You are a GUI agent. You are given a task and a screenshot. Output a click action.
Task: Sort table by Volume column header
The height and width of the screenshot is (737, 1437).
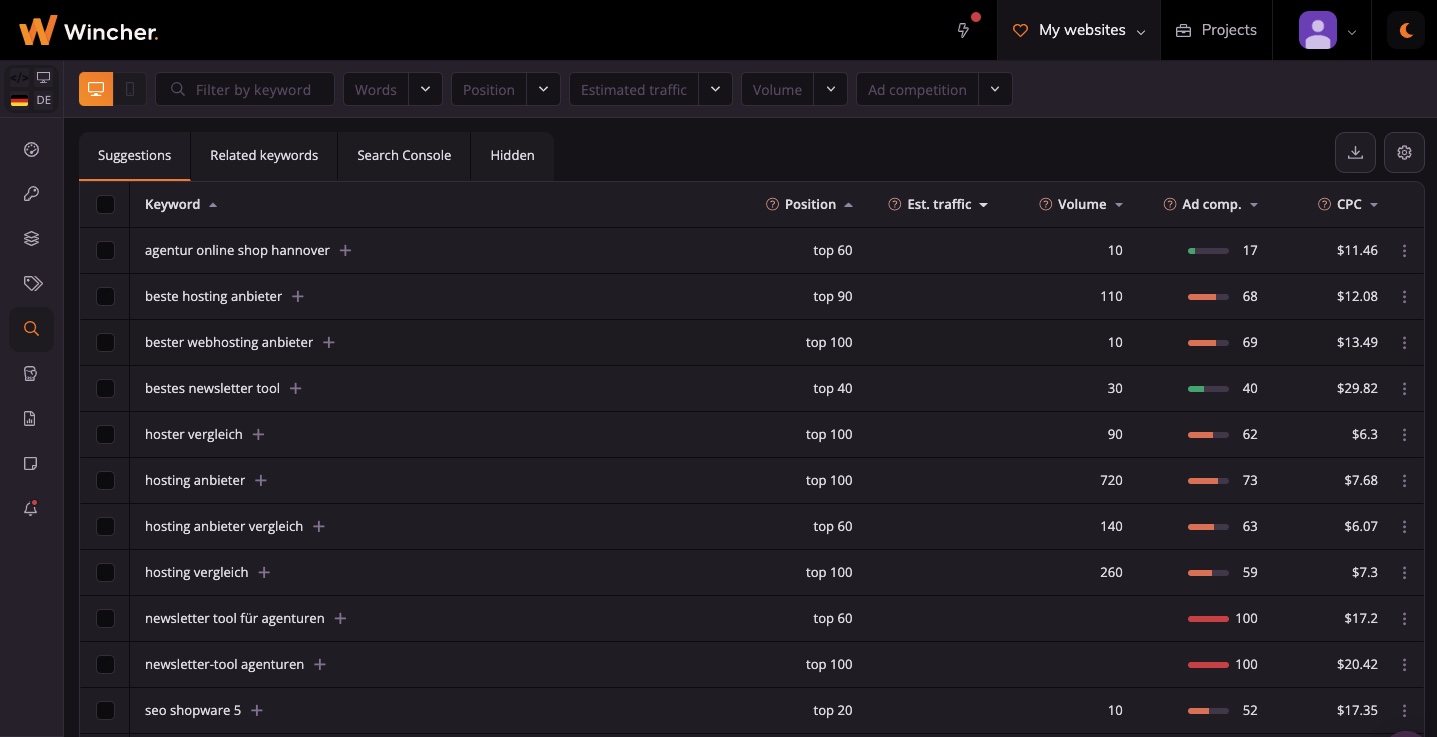(x=1082, y=204)
